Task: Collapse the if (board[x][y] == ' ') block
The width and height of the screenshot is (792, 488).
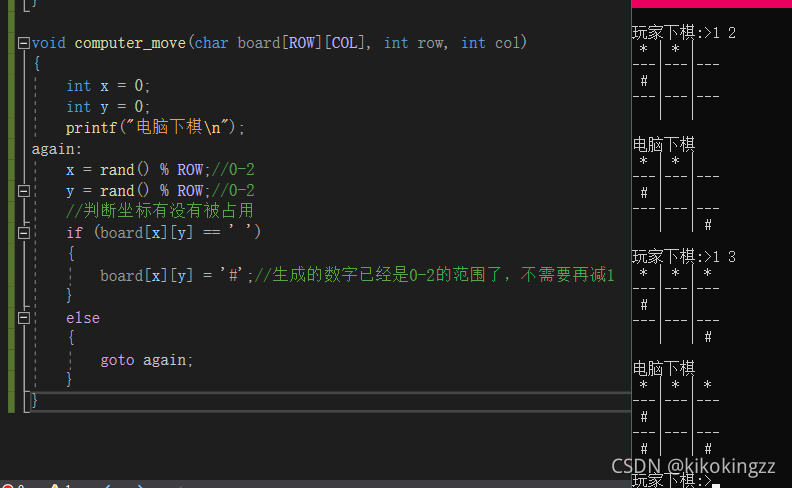Action: click(x=24, y=233)
